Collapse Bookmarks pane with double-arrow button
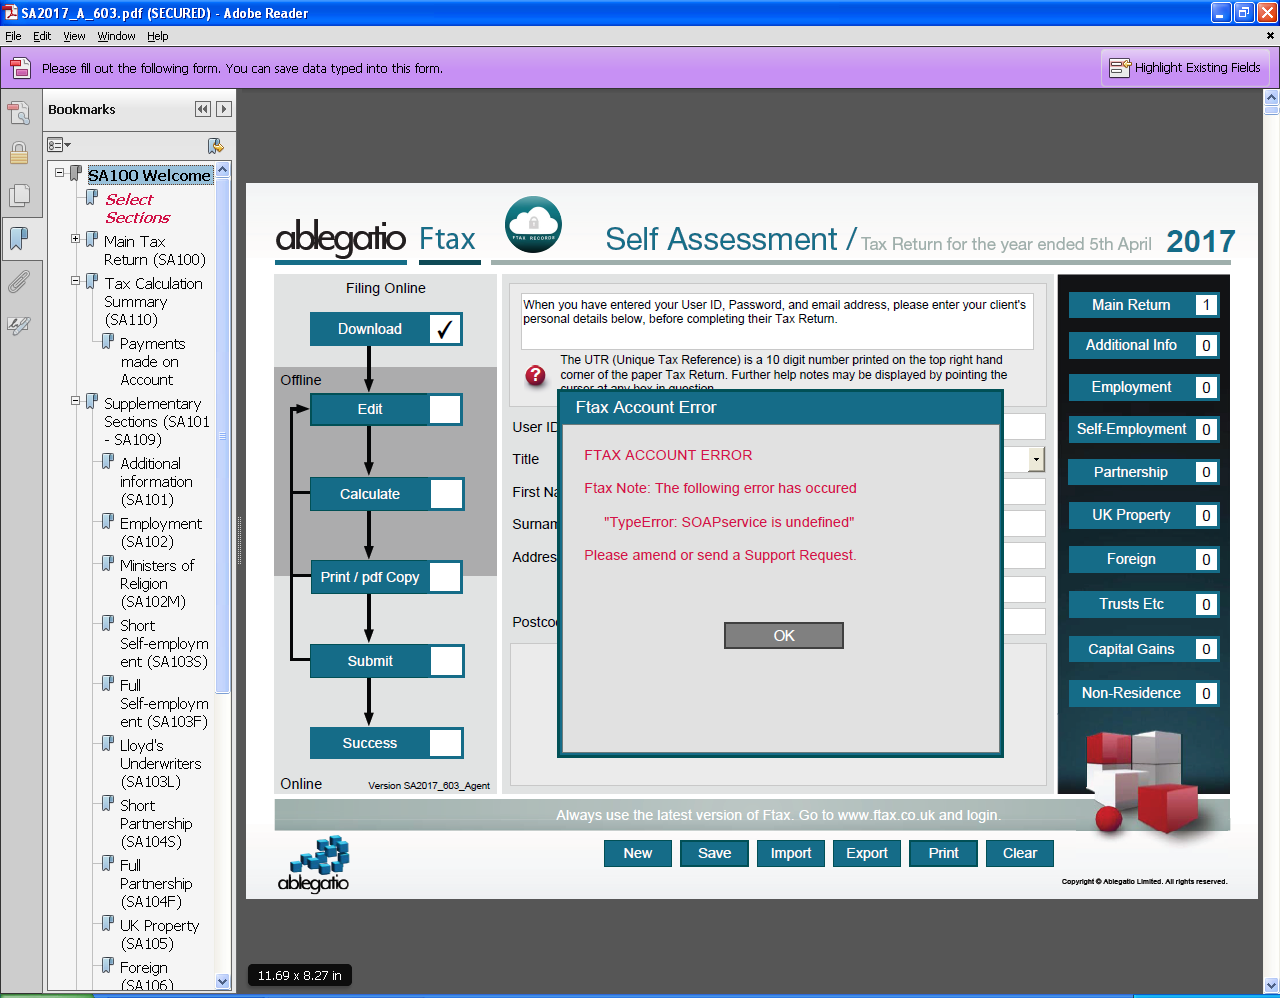Image resolution: width=1280 pixels, height=998 pixels. pos(203,109)
